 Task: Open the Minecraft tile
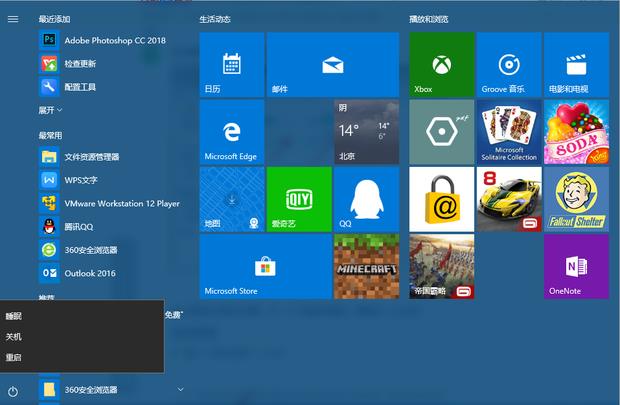click(365, 267)
